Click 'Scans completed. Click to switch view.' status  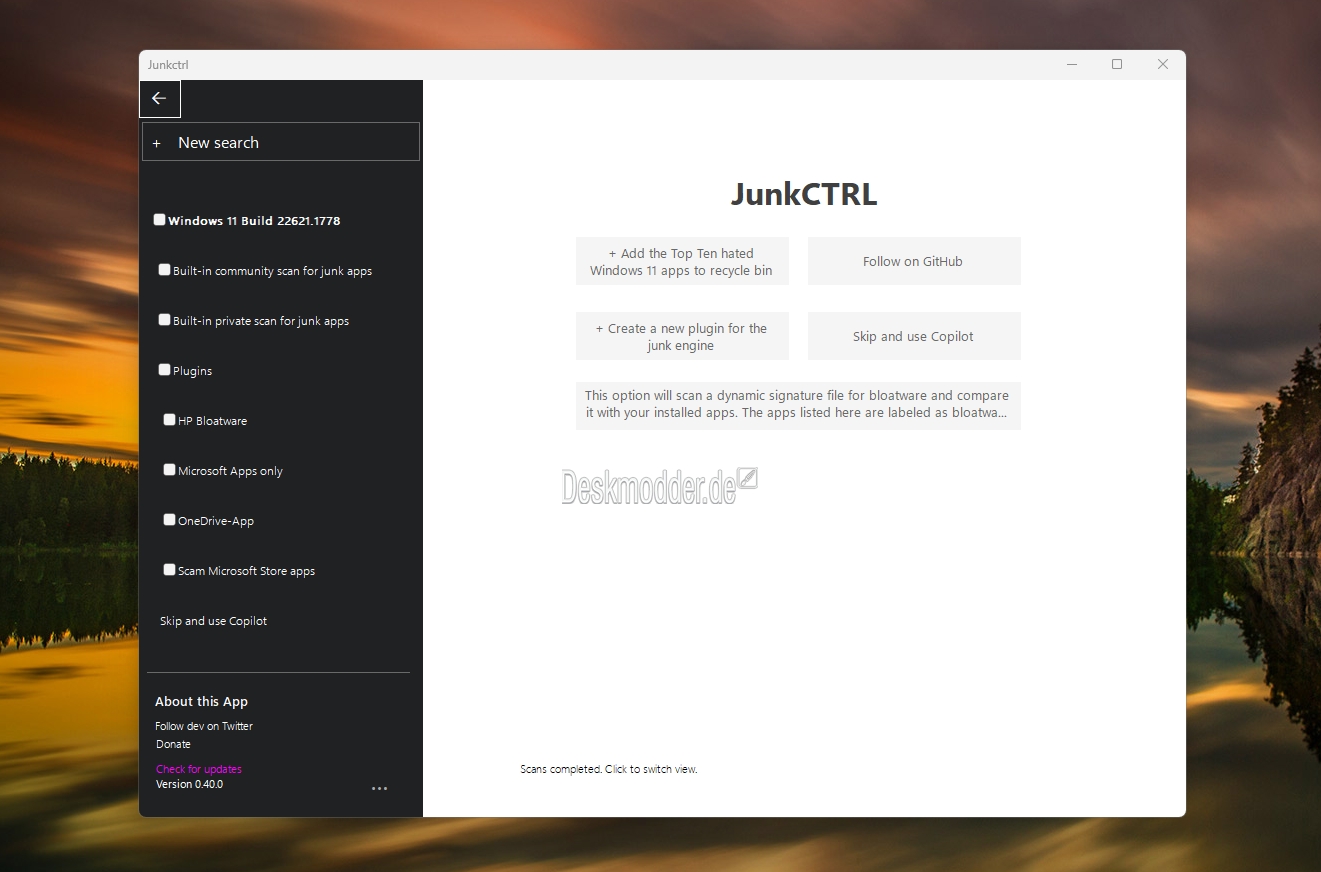(609, 769)
